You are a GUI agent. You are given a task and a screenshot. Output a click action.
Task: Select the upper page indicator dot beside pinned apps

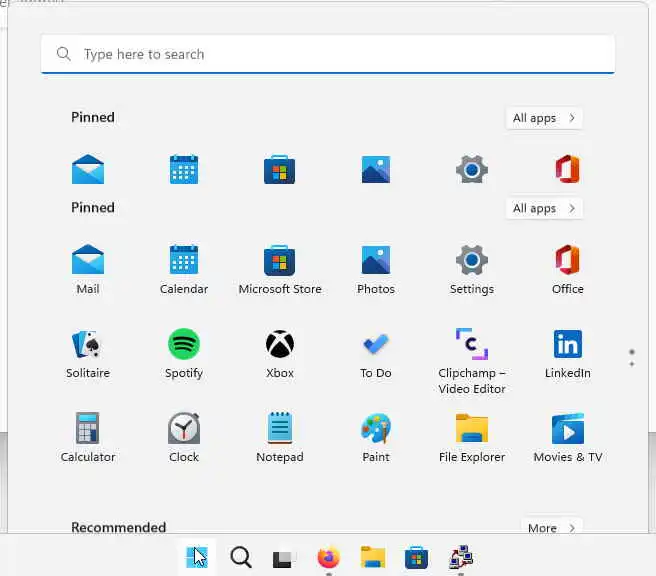[x=632, y=352]
